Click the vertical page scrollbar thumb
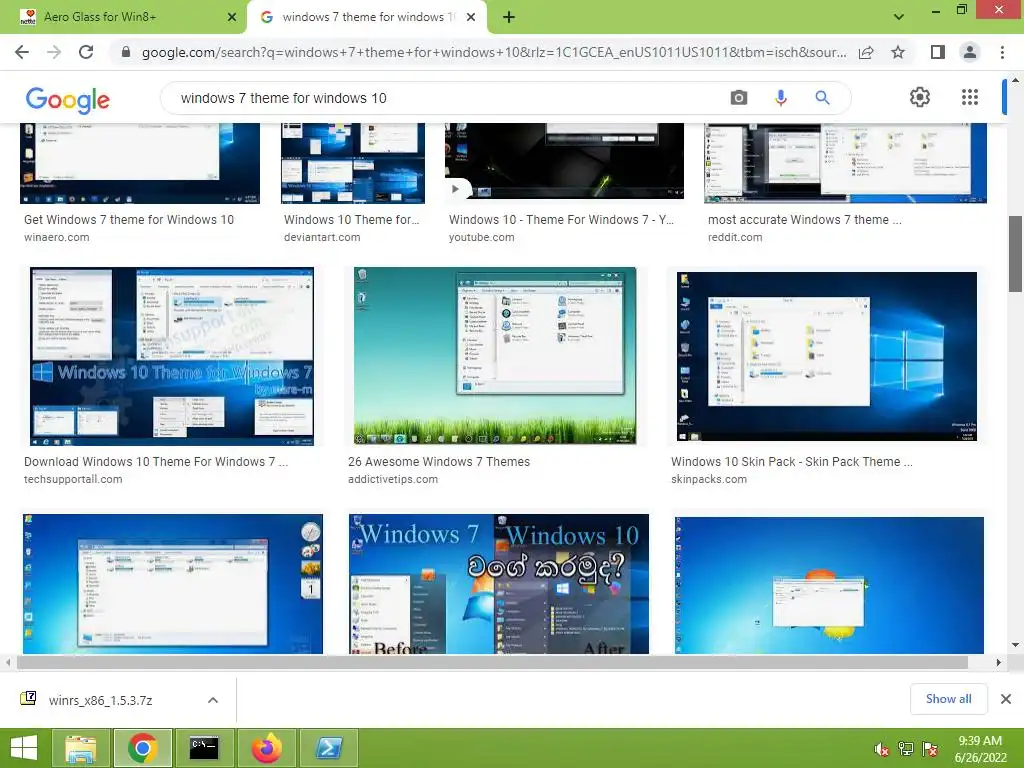 pos(1015,253)
